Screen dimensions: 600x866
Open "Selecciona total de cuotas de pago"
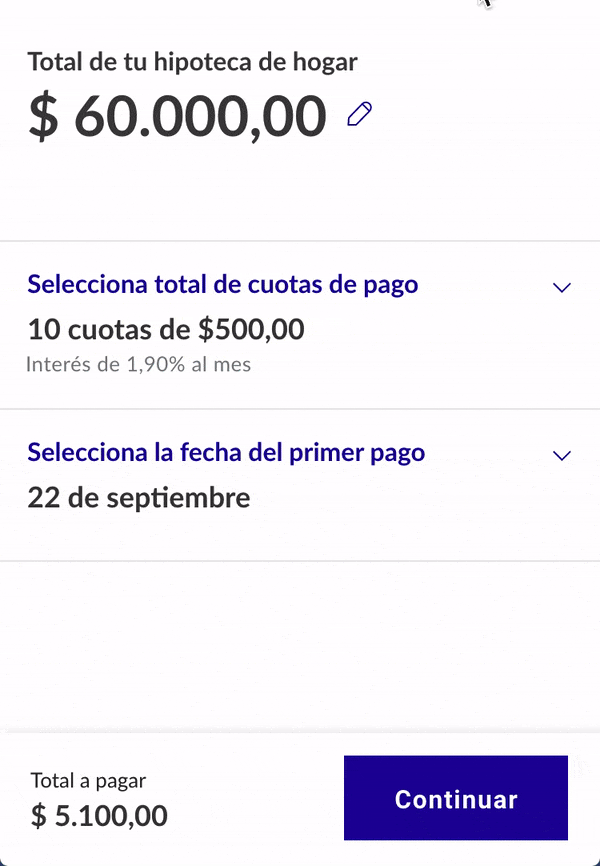[x=222, y=284]
